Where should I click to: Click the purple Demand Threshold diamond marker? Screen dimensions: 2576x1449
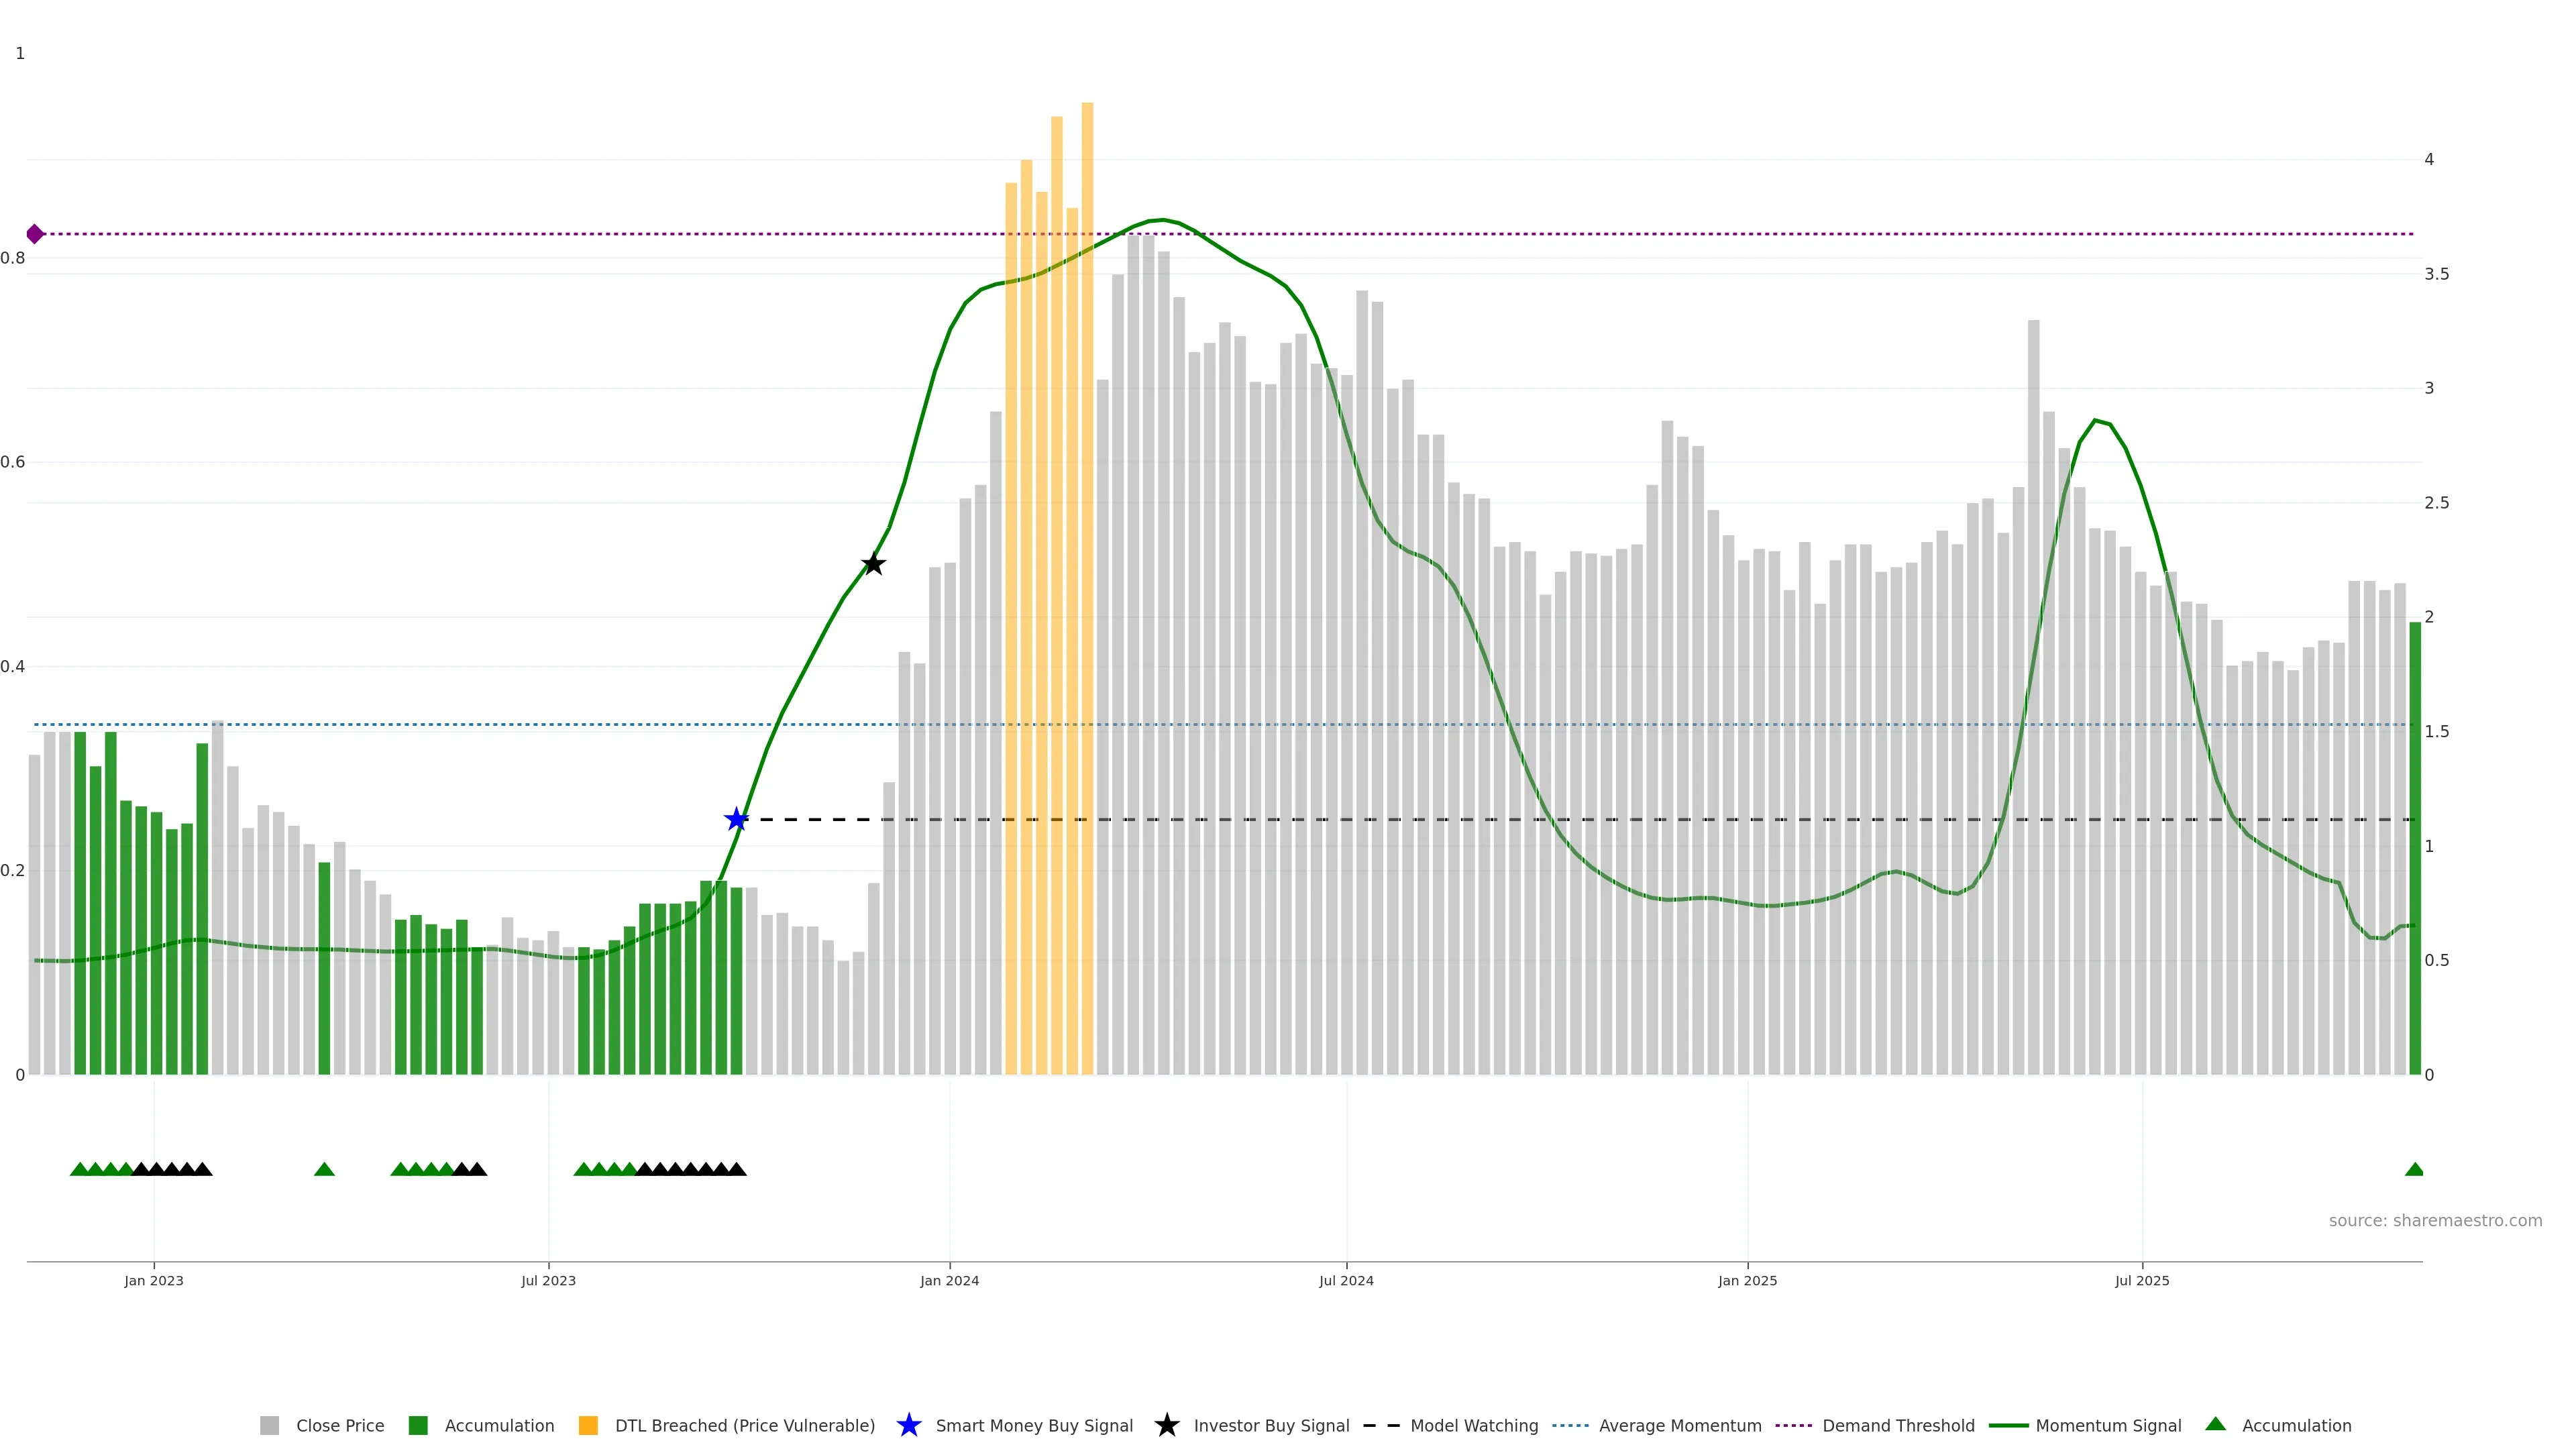click(x=35, y=234)
